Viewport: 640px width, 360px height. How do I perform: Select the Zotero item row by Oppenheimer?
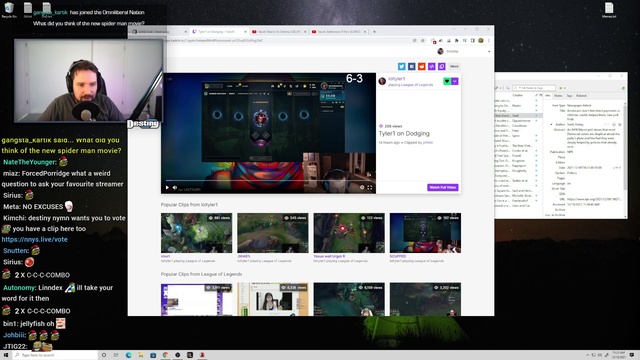[518, 121]
